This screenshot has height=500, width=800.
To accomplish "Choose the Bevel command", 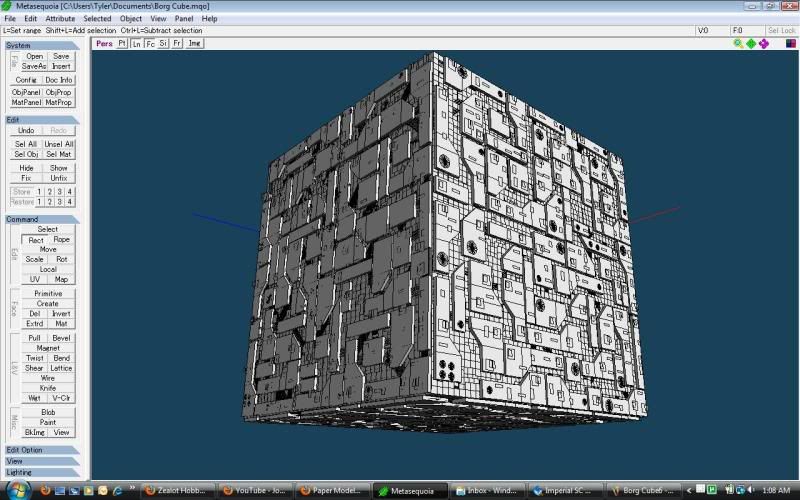I will [62, 338].
